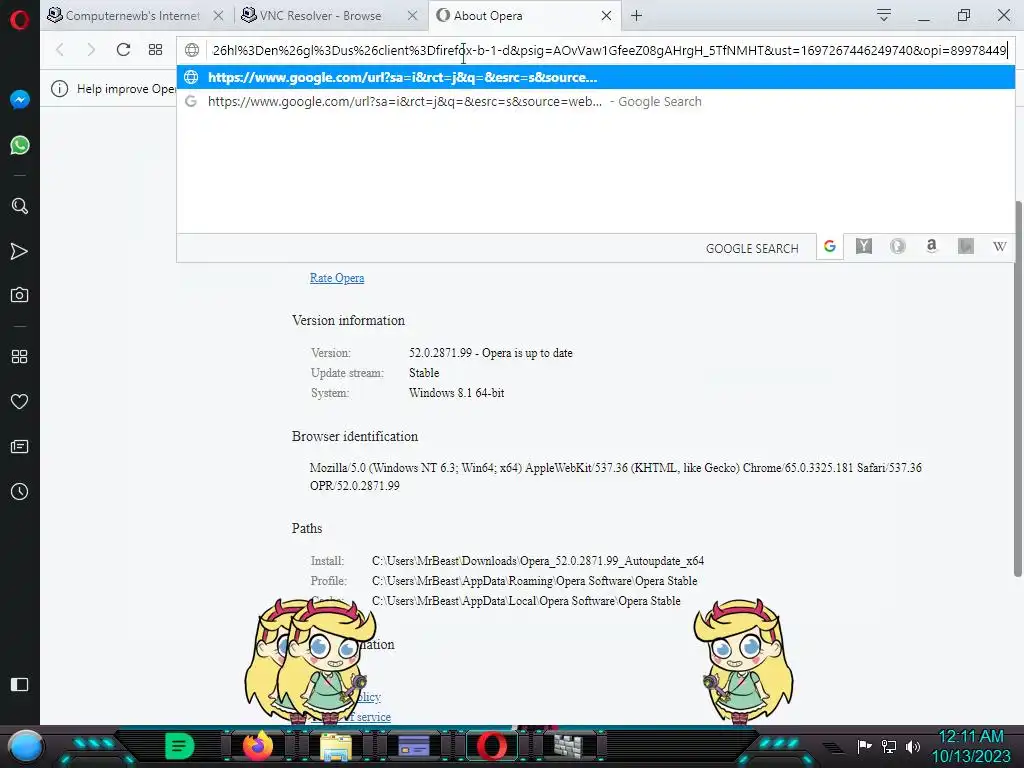The width and height of the screenshot is (1024, 768).
Task: Click the Rate Opera link
Action: pyautogui.click(x=337, y=278)
